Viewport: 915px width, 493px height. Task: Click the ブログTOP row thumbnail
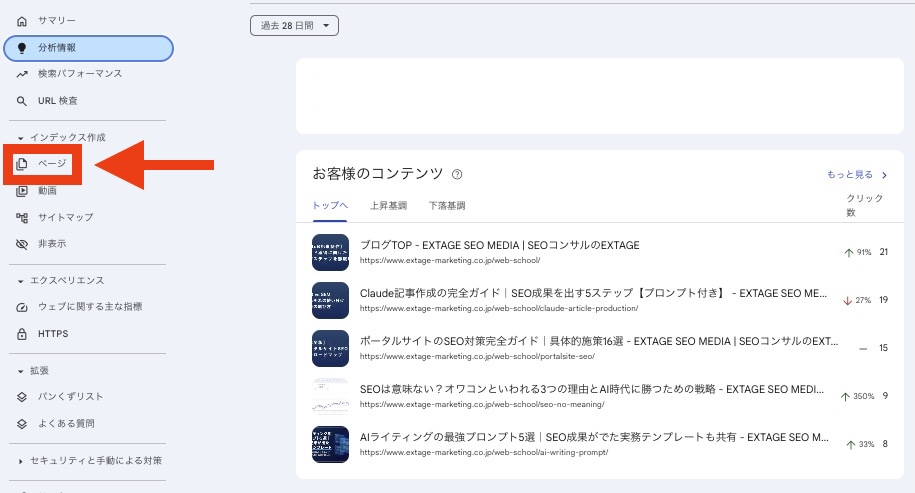pyautogui.click(x=330, y=253)
